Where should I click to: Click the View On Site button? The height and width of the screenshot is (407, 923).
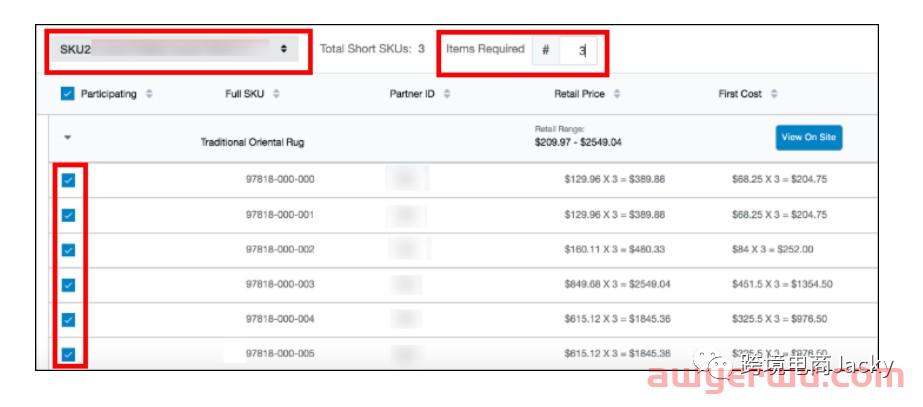coord(808,137)
